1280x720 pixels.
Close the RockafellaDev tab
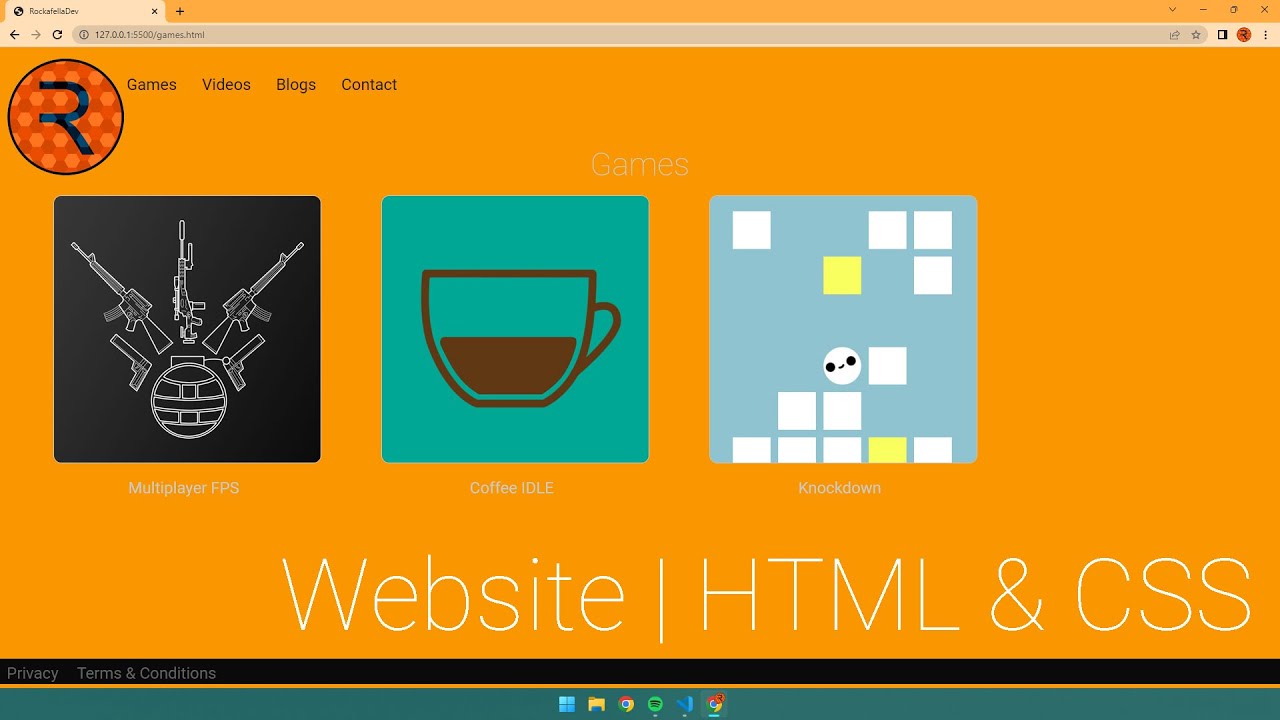(x=154, y=11)
